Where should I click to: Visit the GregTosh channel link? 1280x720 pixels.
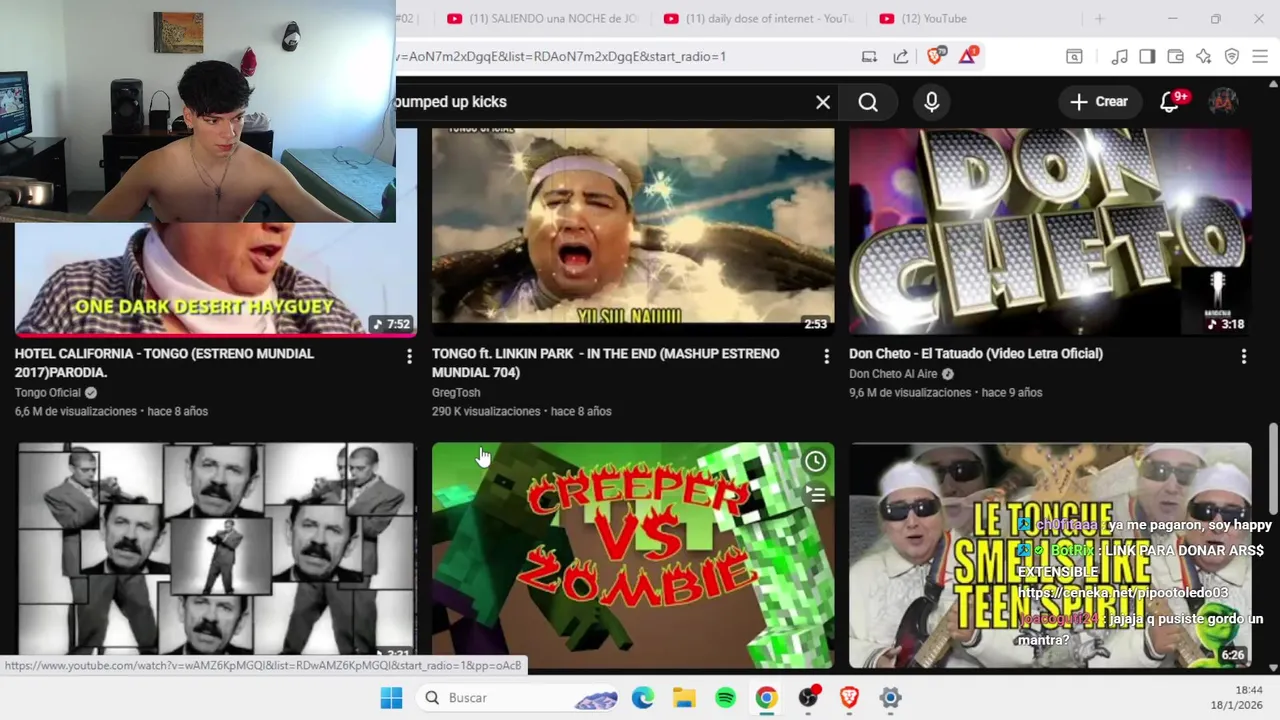pos(456,393)
